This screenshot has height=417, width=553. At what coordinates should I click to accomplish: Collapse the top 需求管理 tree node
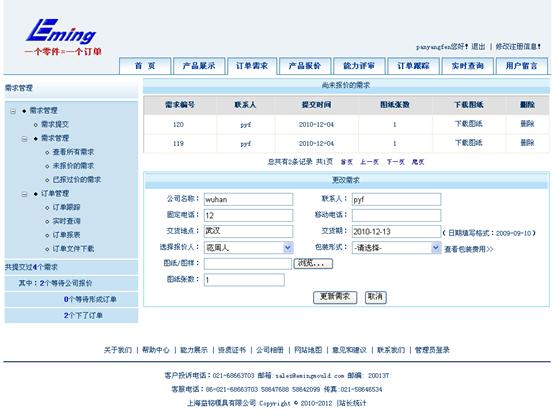point(13,111)
